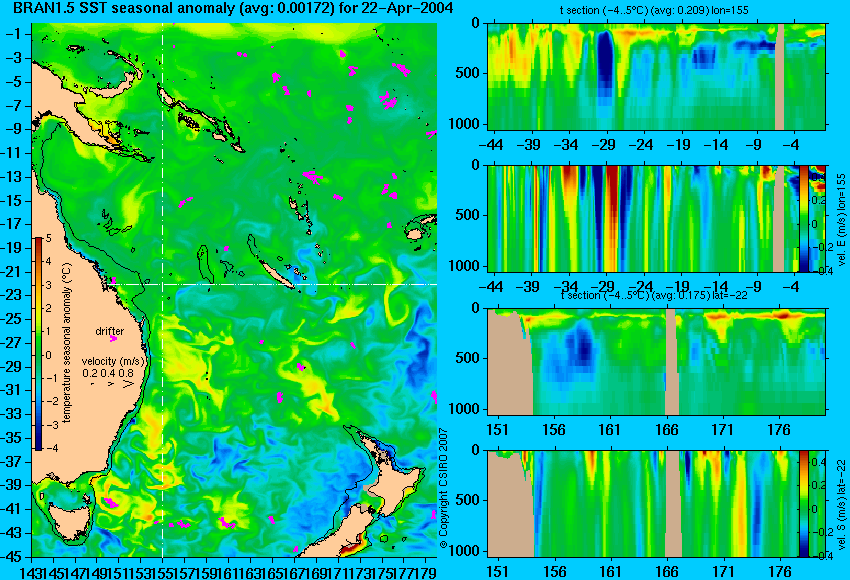Click the '5' tick on the temperature color bar
This screenshot has height=580, width=850.
point(48,238)
